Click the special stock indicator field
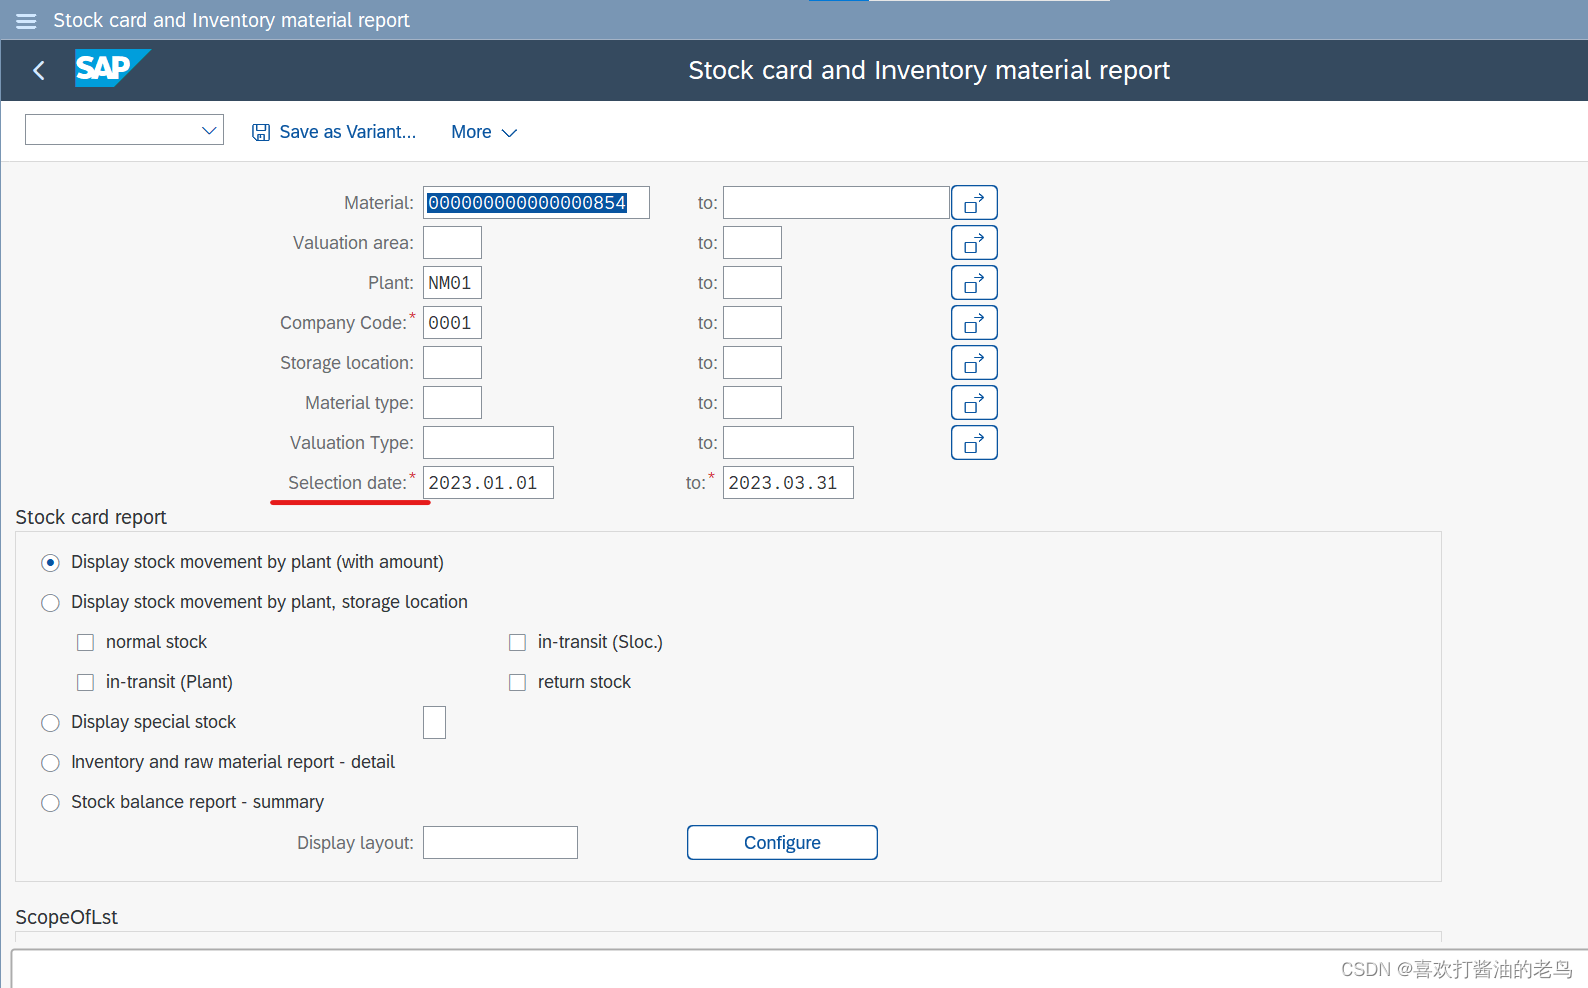Viewport: 1588px width, 988px height. tap(434, 722)
